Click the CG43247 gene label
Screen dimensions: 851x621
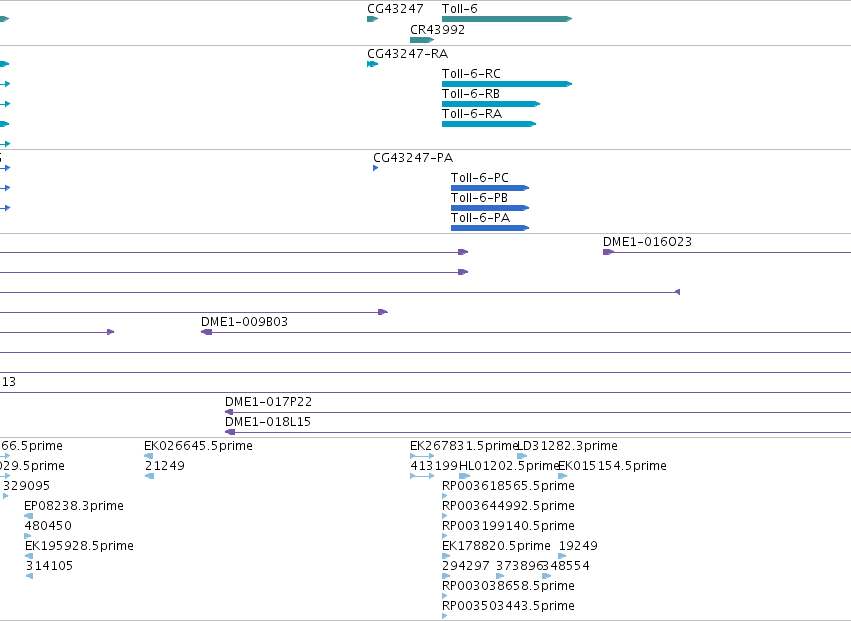point(395,9)
